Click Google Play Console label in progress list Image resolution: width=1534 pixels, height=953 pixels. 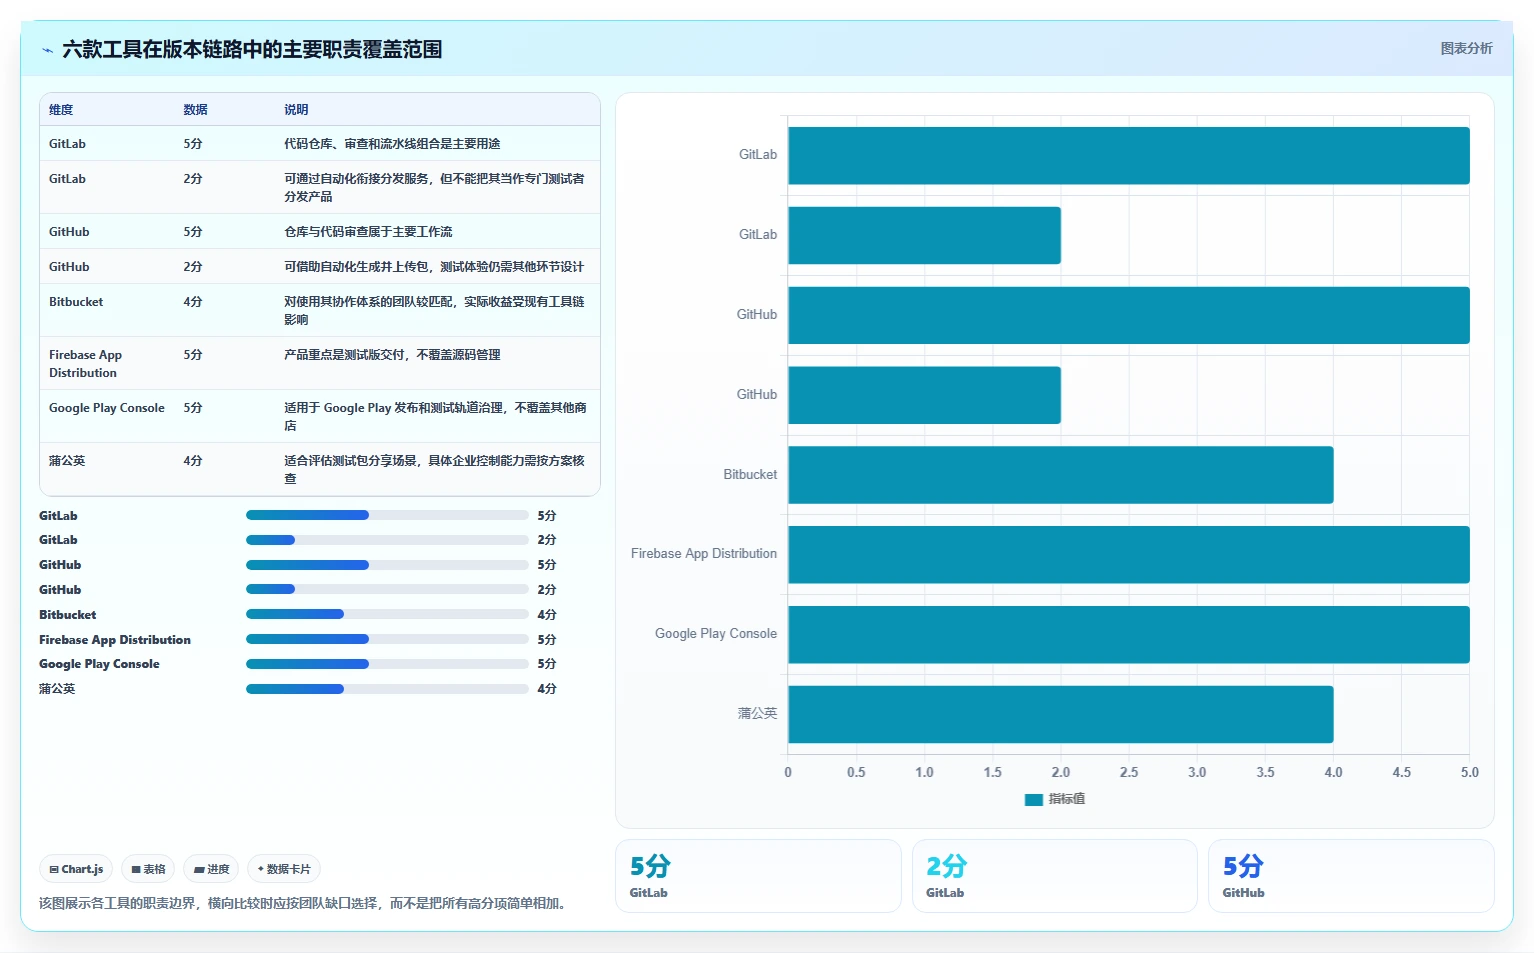pos(99,664)
